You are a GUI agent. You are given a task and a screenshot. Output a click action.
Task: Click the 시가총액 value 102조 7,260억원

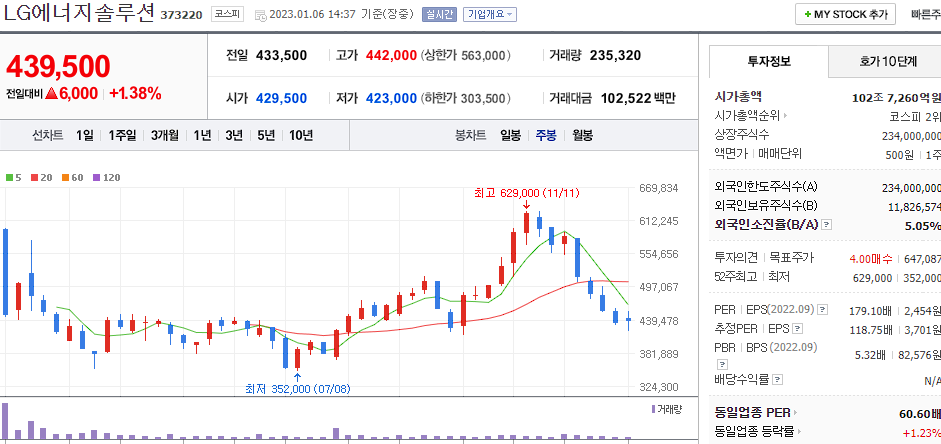point(897,97)
